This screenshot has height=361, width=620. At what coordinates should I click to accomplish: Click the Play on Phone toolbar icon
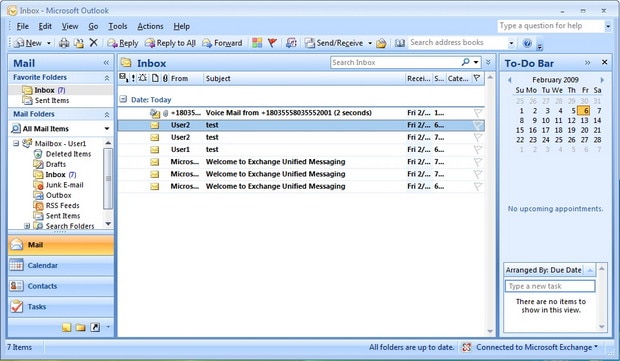point(291,43)
